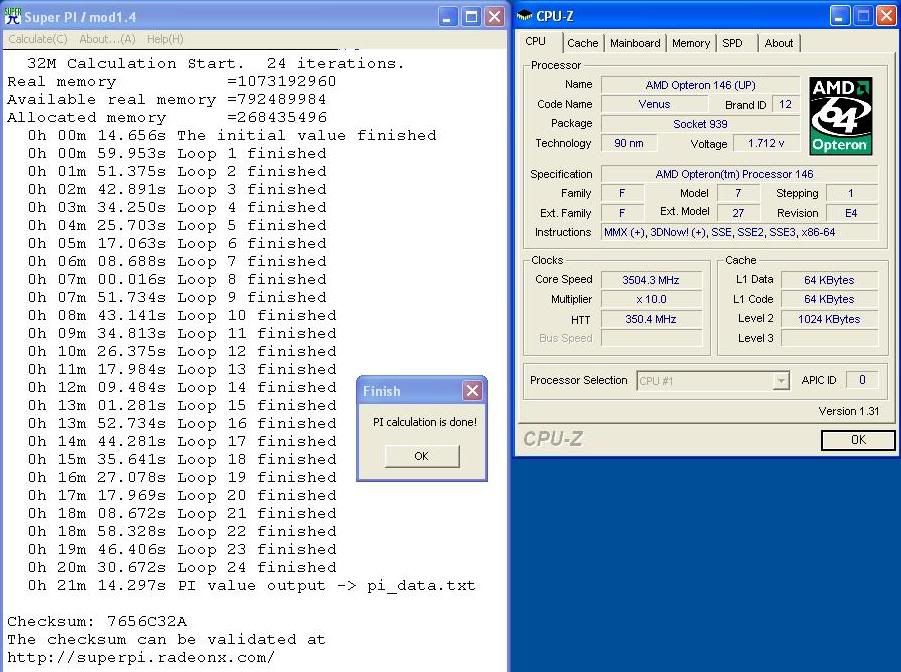Click the 'Real memory =1073192960' line
901x672 pixels.
172,82
